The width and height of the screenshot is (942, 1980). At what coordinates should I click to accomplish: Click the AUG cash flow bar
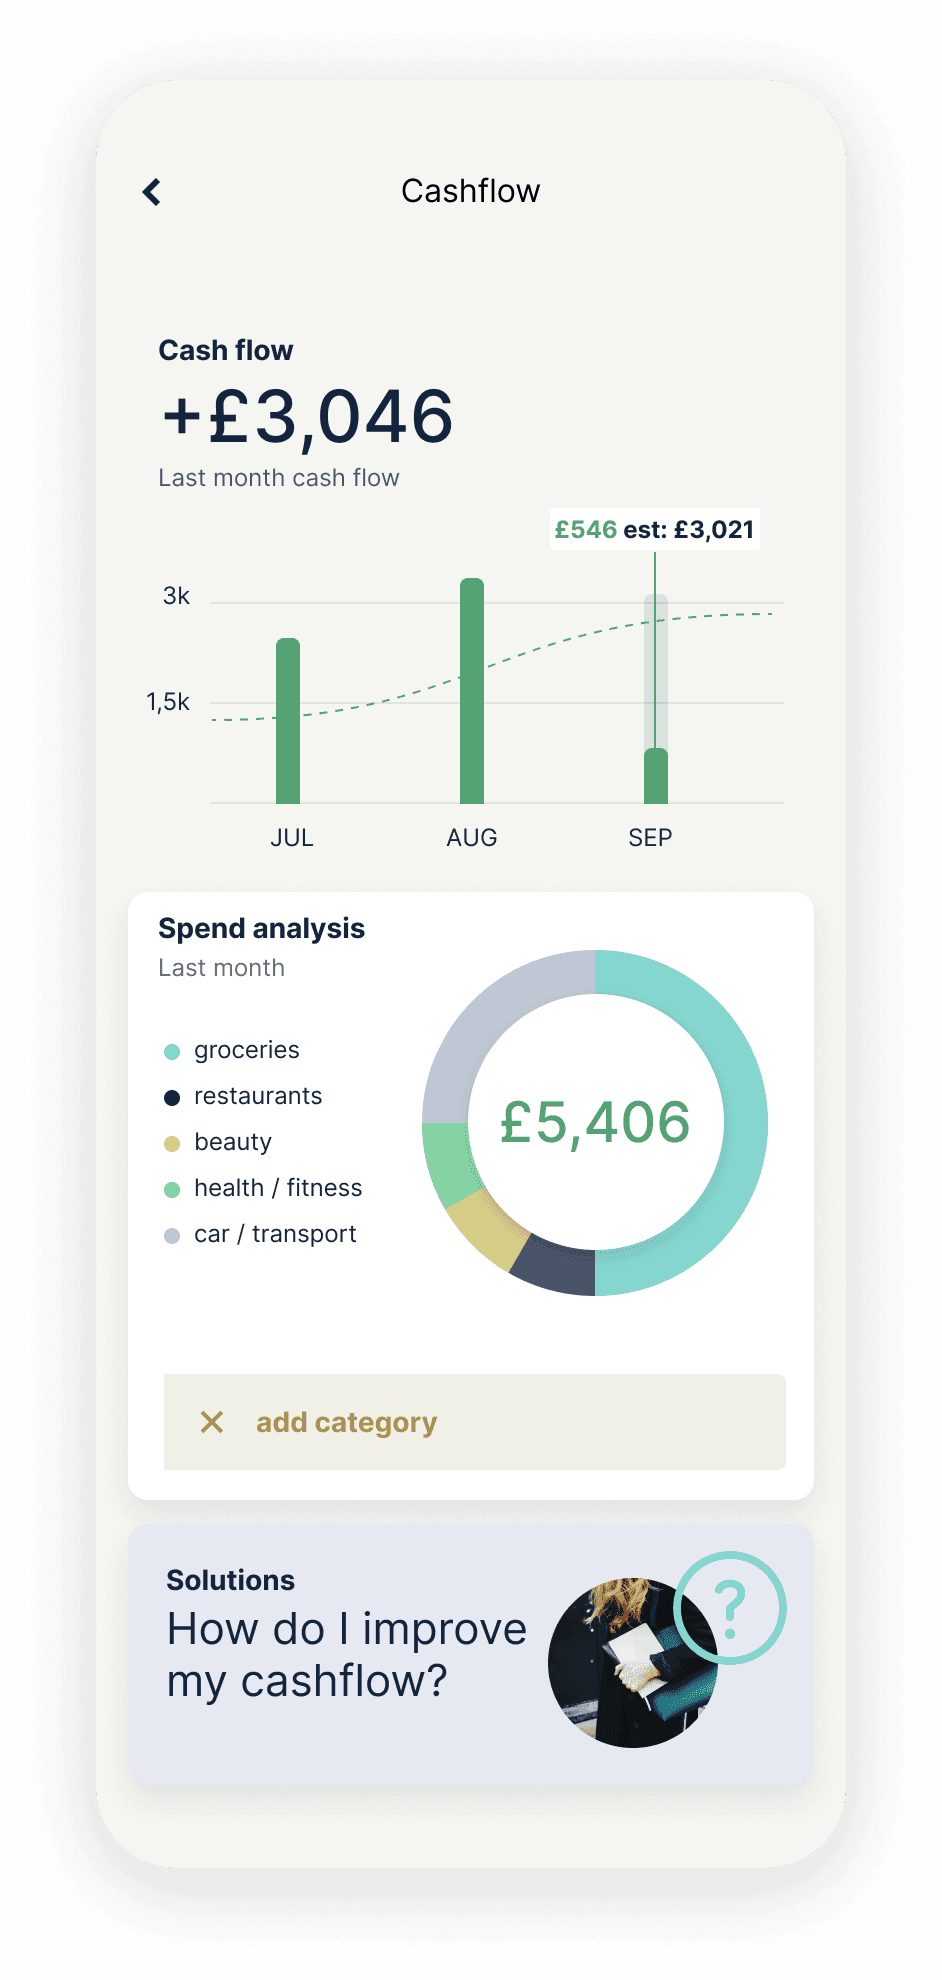[x=472, y=690]
